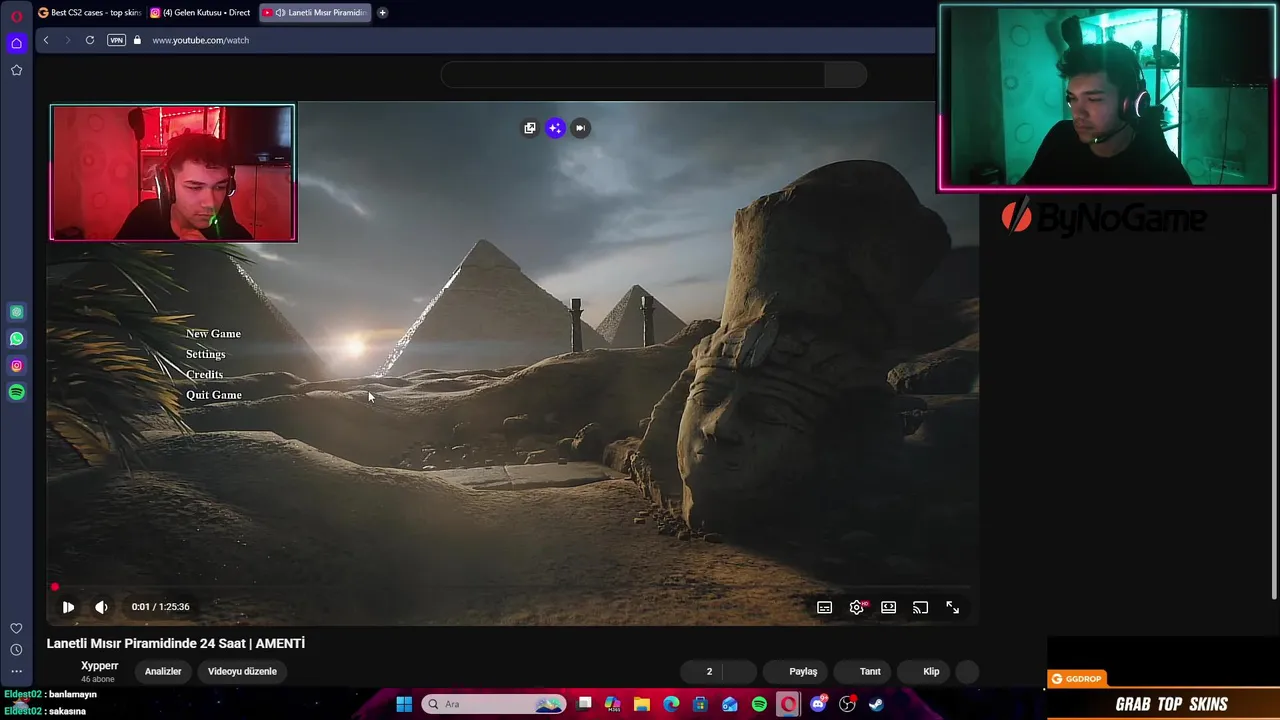Open Steam from the taskbar

(876, 704)
